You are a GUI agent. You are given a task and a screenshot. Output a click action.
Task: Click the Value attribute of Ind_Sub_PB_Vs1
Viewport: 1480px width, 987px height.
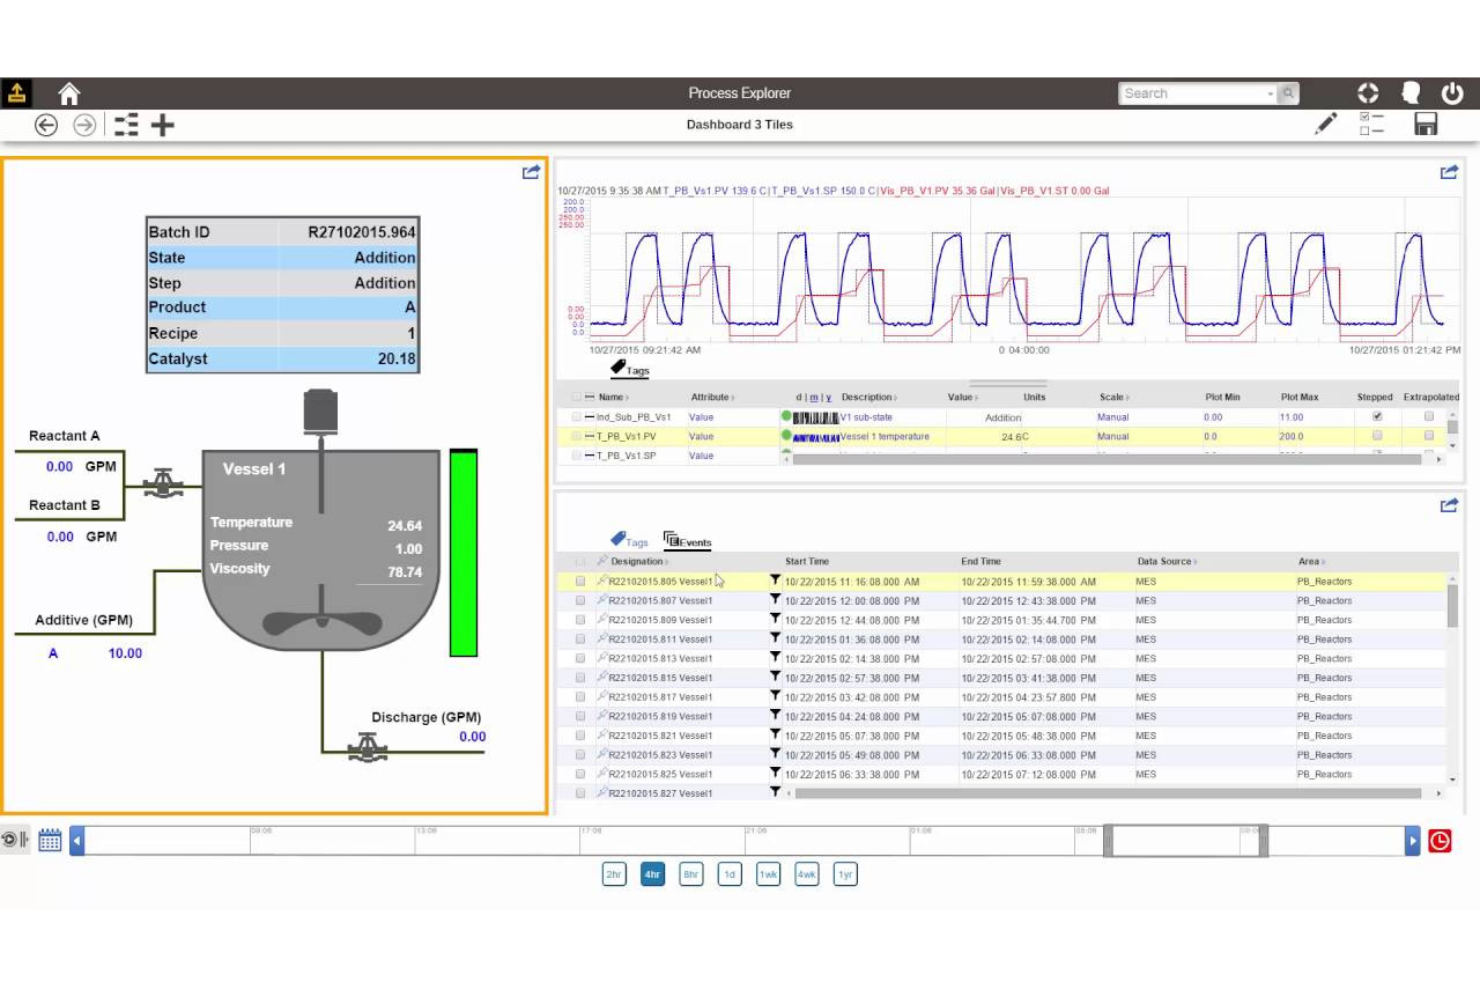[x=701, y=417]
